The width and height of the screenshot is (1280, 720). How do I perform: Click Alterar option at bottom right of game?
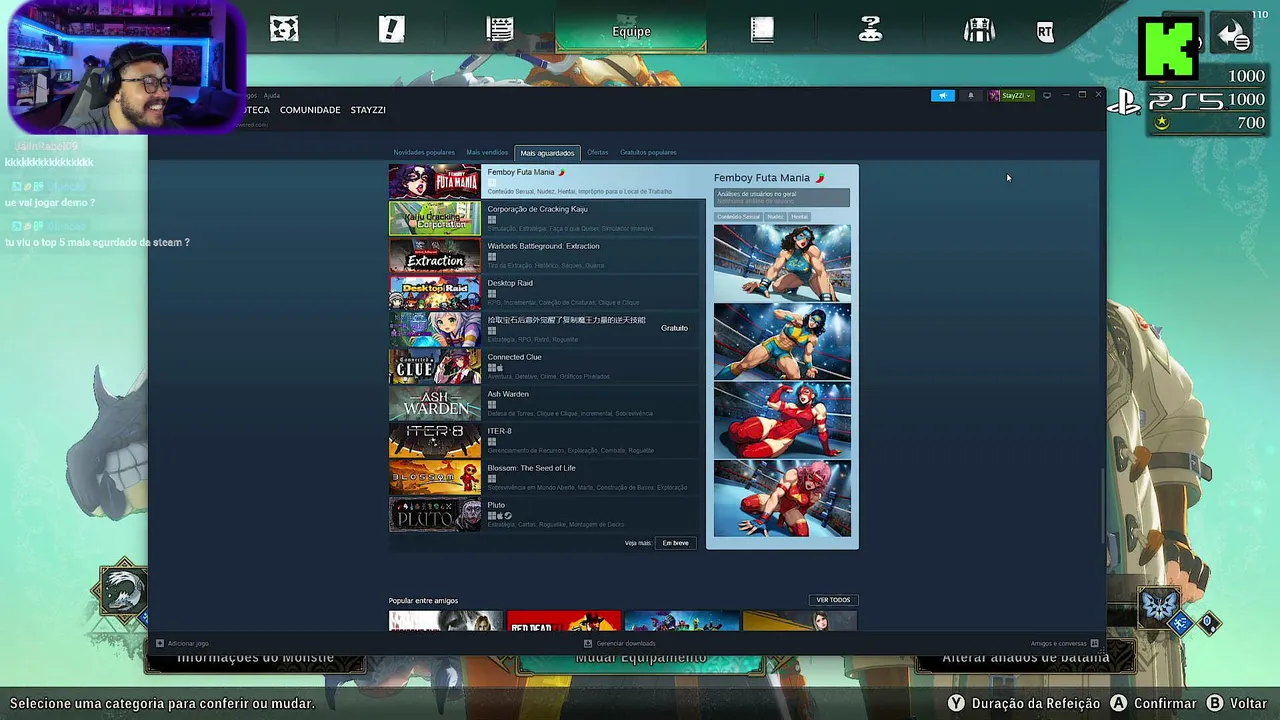click(1025, 658)
